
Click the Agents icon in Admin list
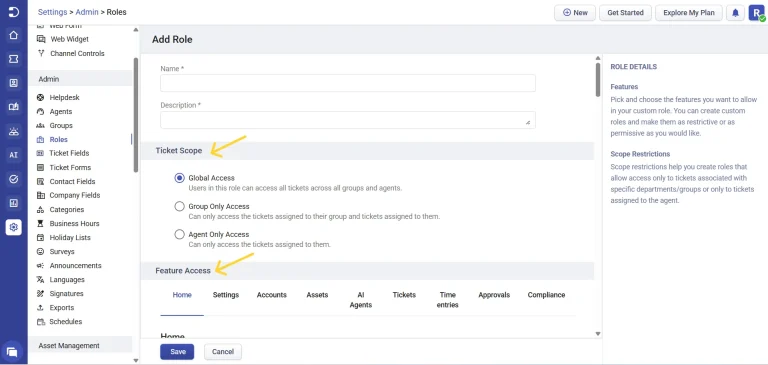click(x=40, y=112)
